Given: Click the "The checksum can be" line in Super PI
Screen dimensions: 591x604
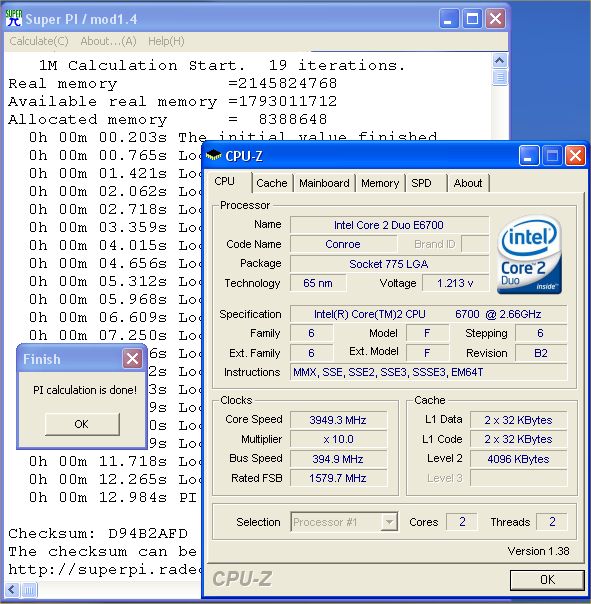Looking at the screenshot, I should point(102,551).
